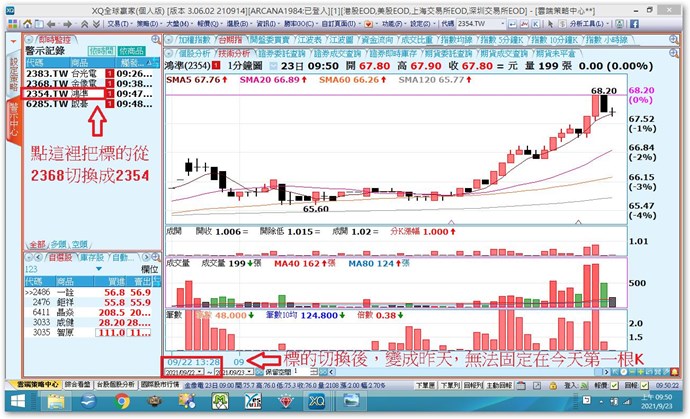Switch to 加權指數 tab
Image resolution: width=690 pixels, height=419 pixels.
click(195, 40)
